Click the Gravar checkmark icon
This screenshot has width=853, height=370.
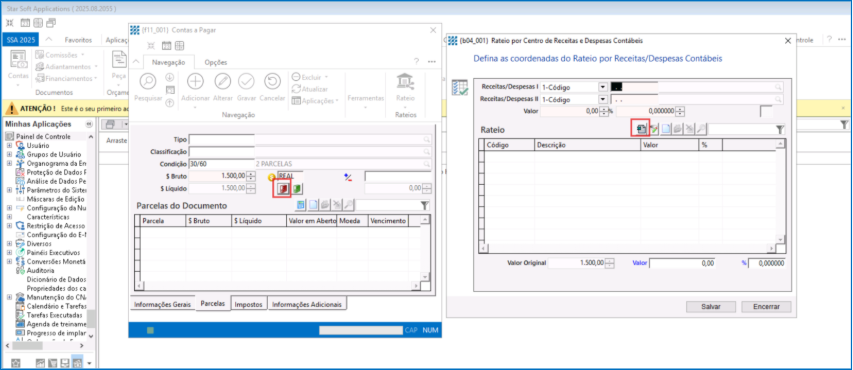click(x=246, y=82)
